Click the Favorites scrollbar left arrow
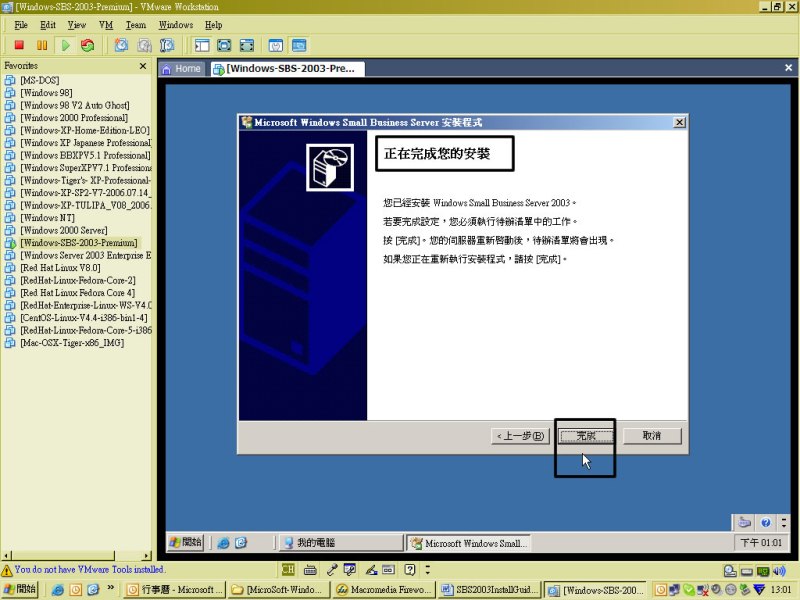 coord(6,556)
